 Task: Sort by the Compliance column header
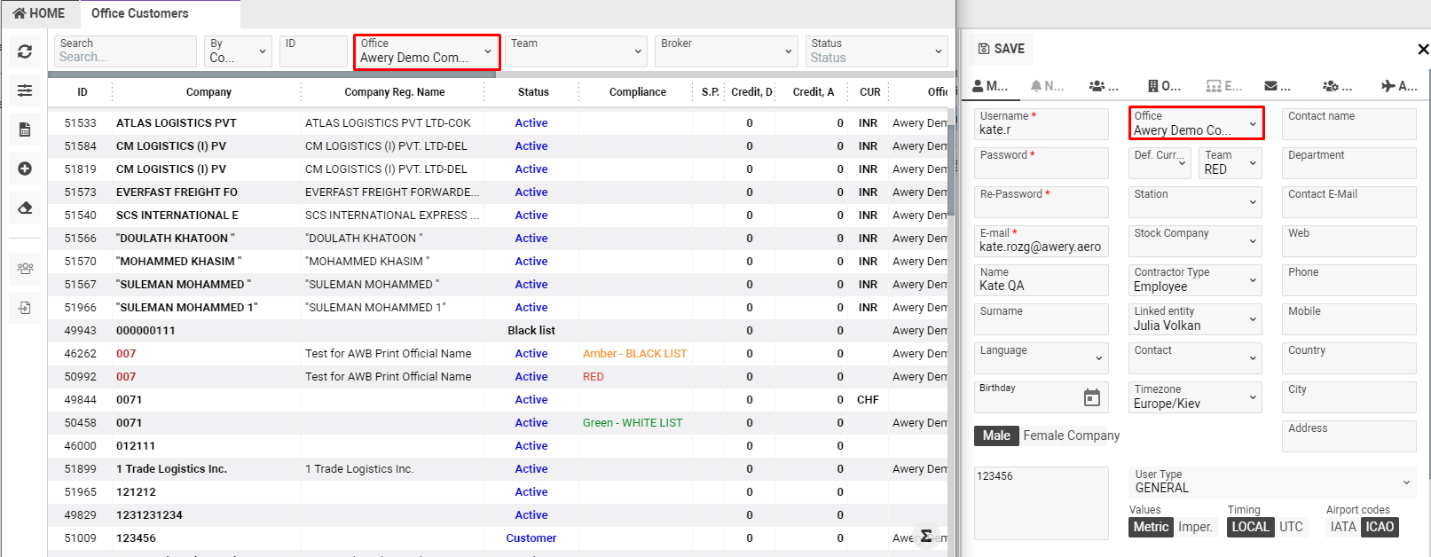[x=637, y=92]
